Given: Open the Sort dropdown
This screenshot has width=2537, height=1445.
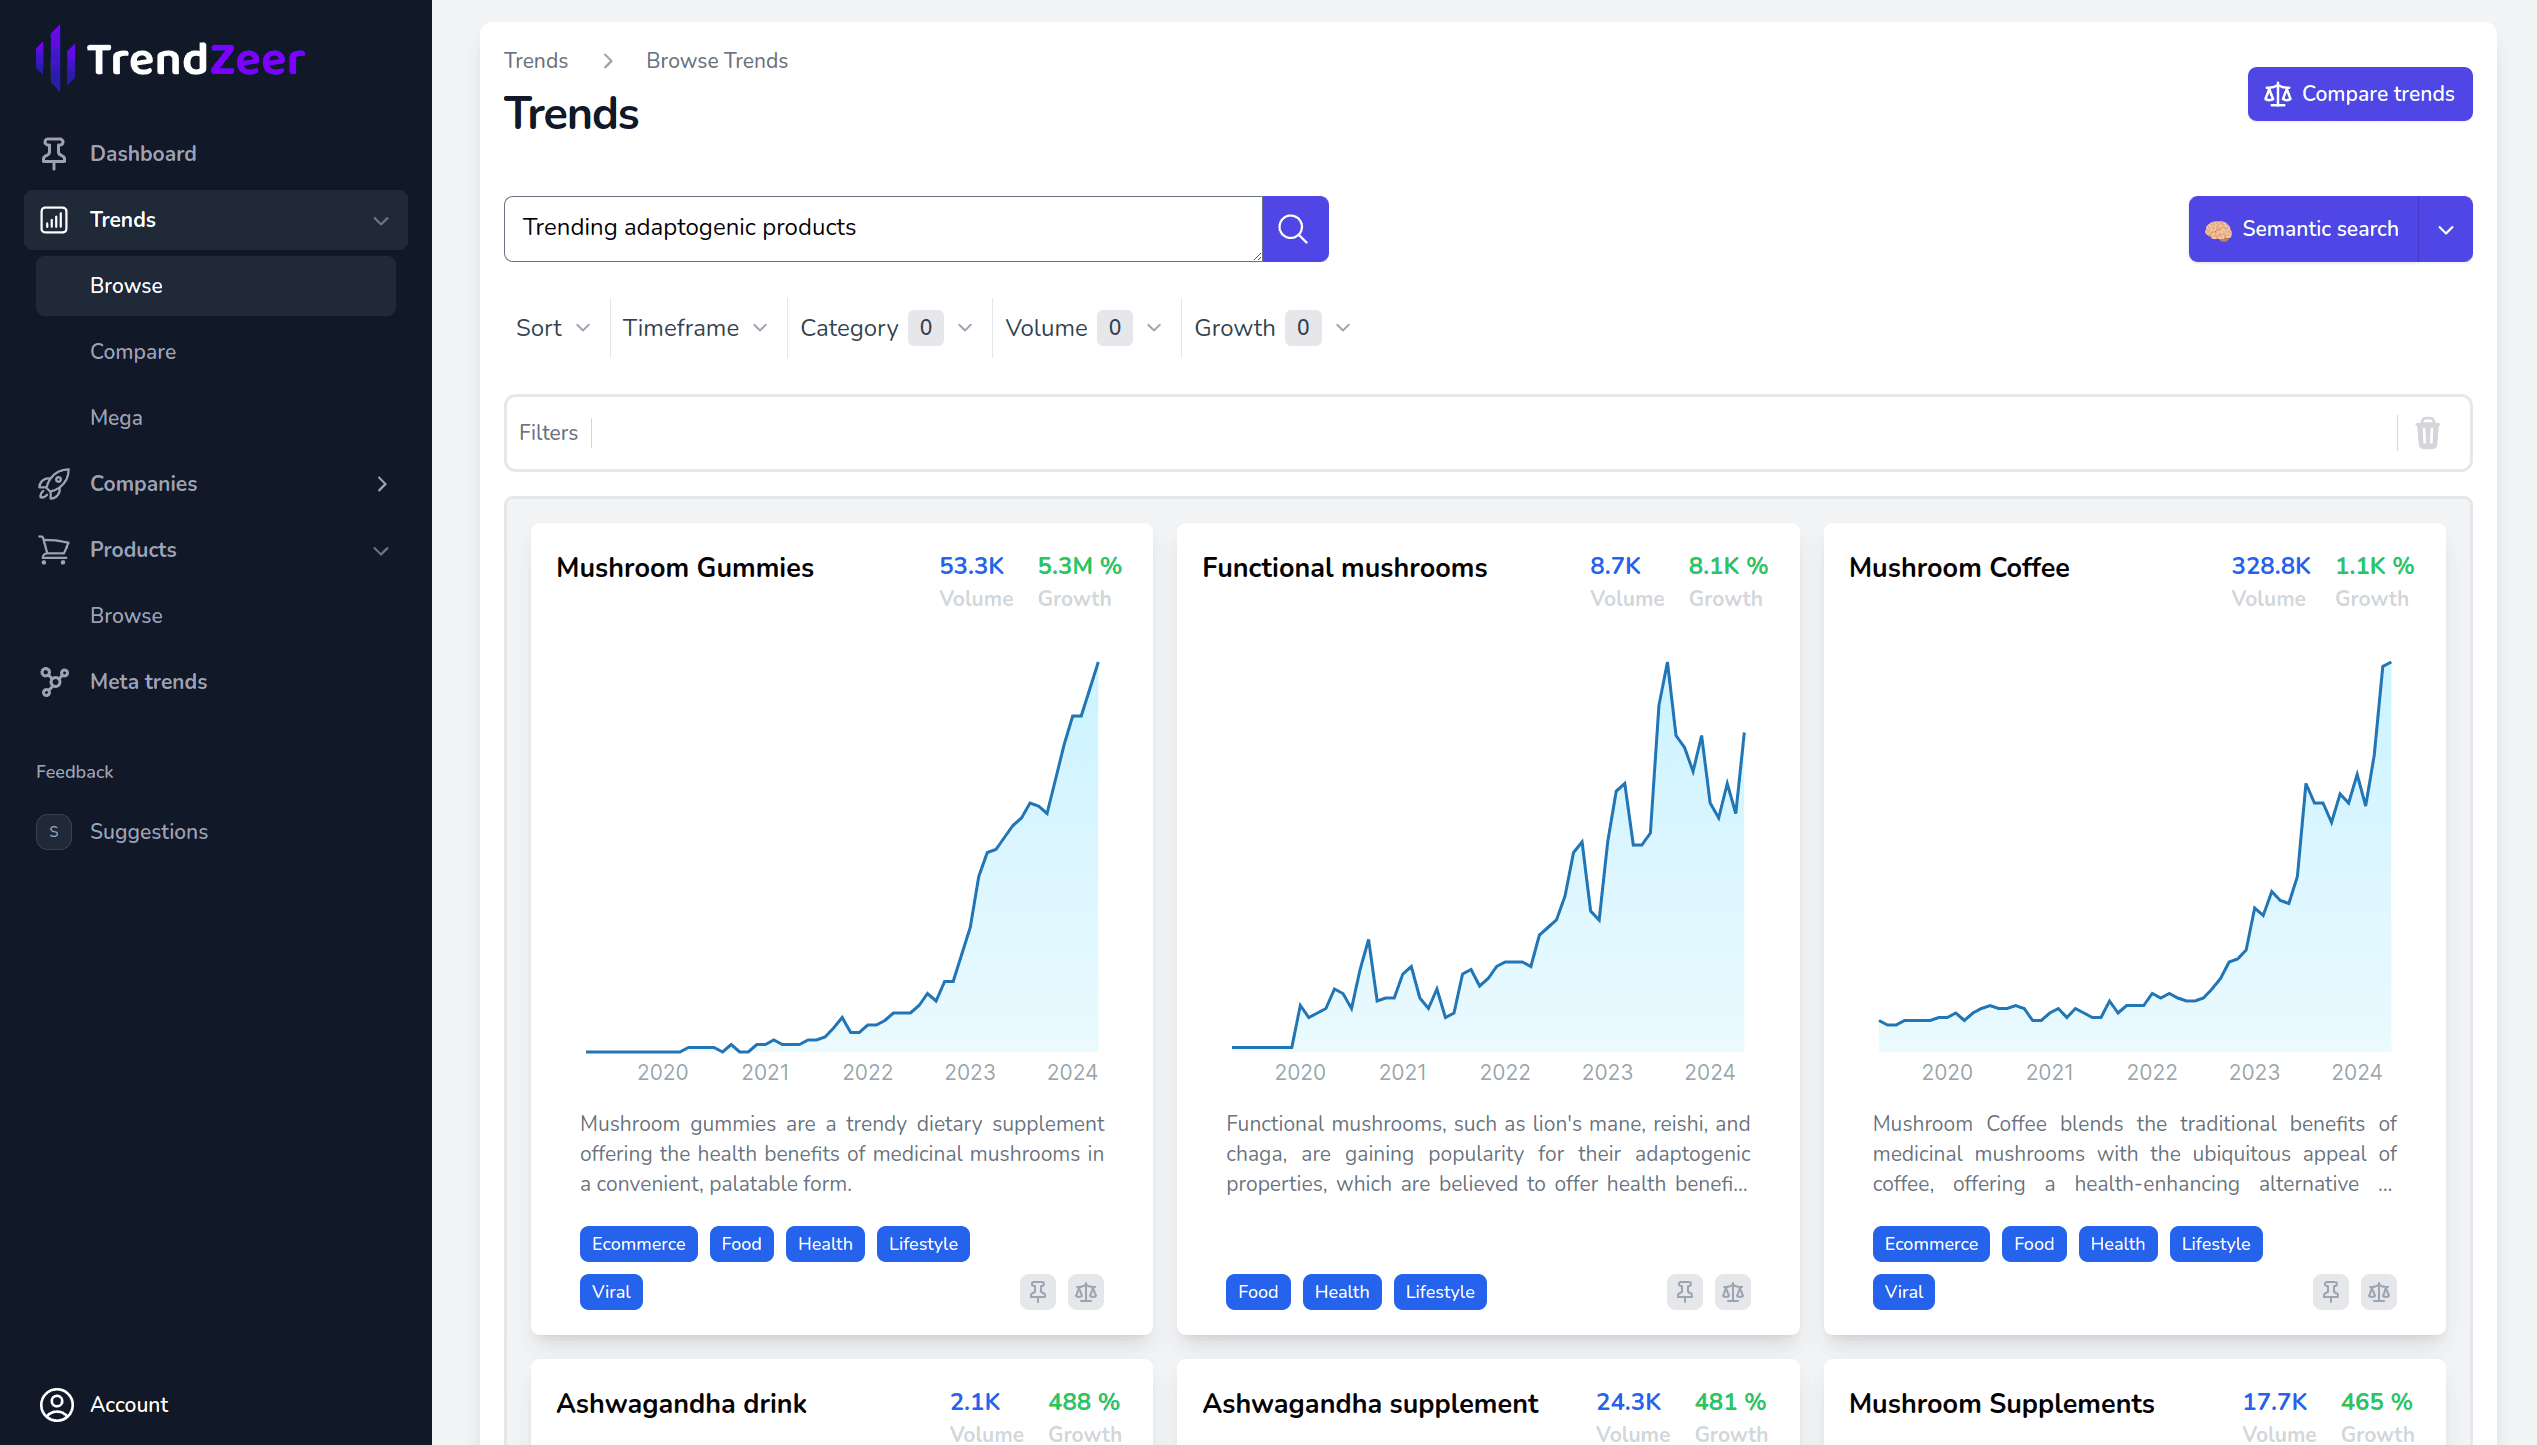Looking at the screenshot, I should click(552, 328).
